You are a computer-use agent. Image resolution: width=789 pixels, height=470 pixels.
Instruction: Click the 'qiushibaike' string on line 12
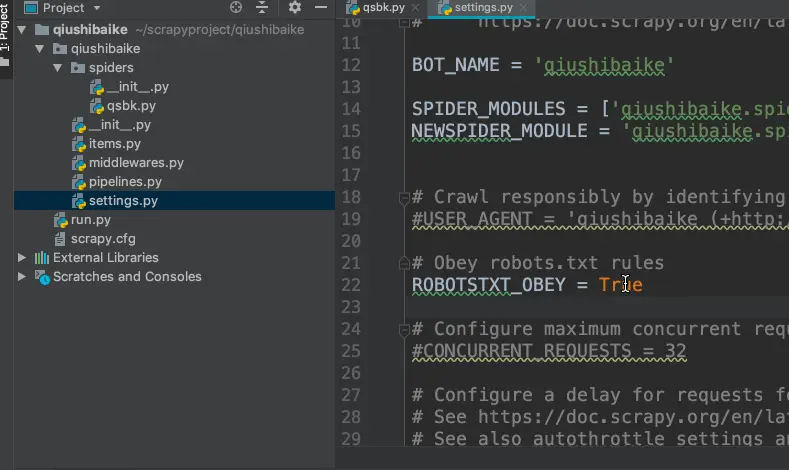(x=604, y=65)
